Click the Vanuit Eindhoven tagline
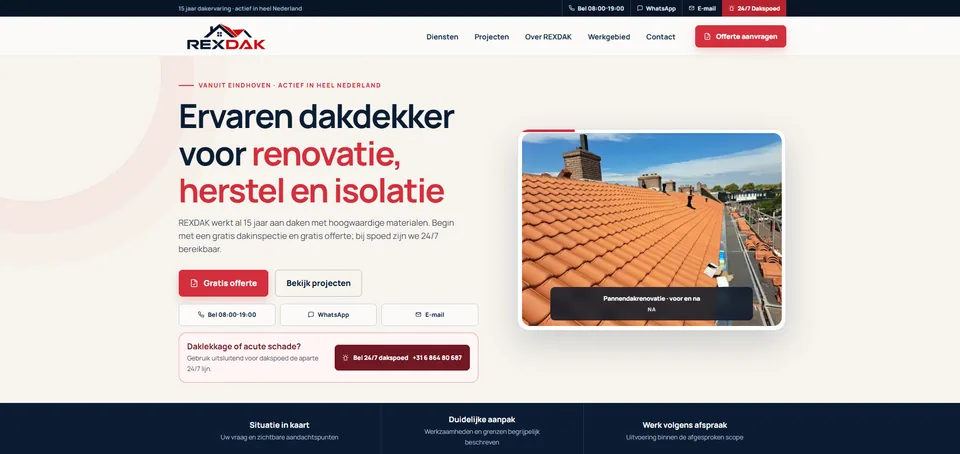Image resolution: width=960 pixels, height=454 pixels. (x=290, y=85)
